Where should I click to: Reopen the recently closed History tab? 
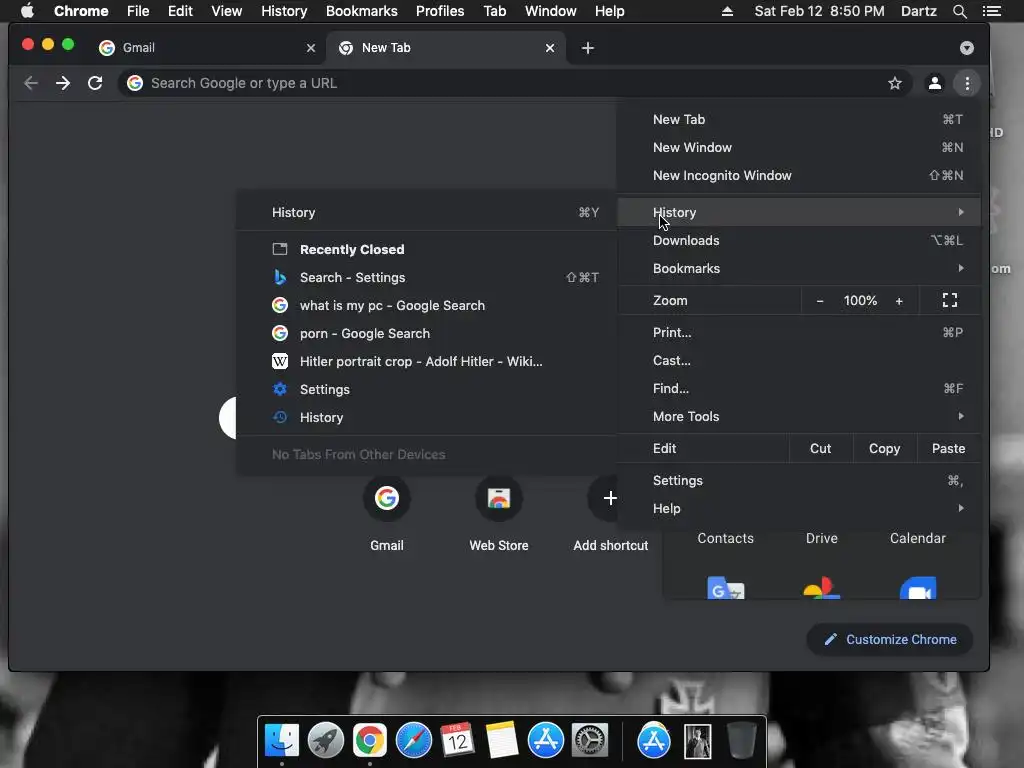426,417
